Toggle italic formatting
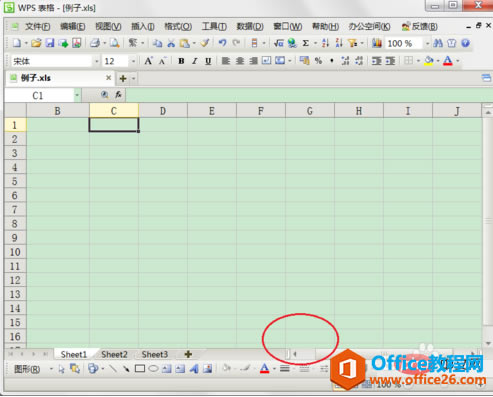The image size is (493, 397). tap(195, 61)
